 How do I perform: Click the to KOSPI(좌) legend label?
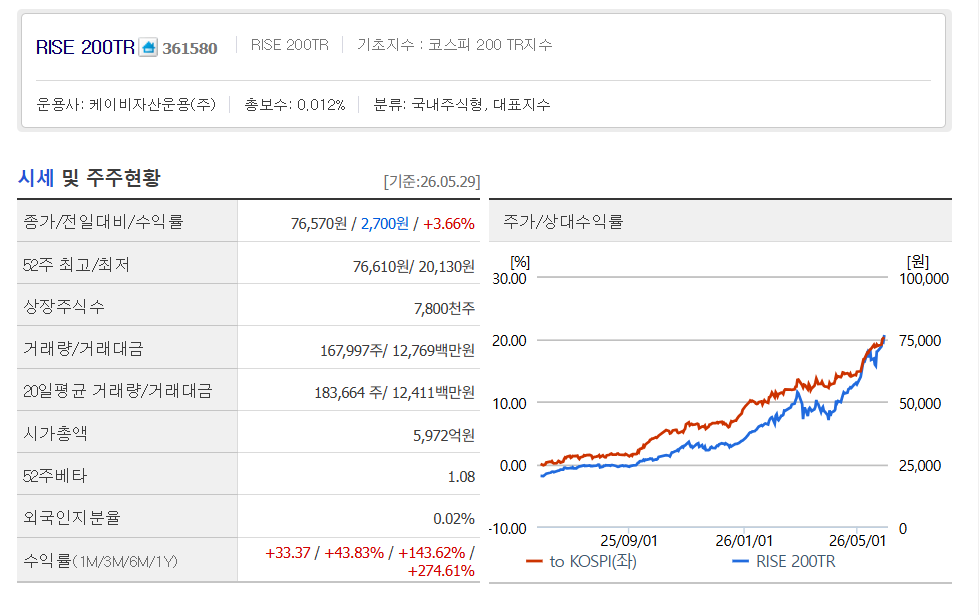[x=593, y=561]
